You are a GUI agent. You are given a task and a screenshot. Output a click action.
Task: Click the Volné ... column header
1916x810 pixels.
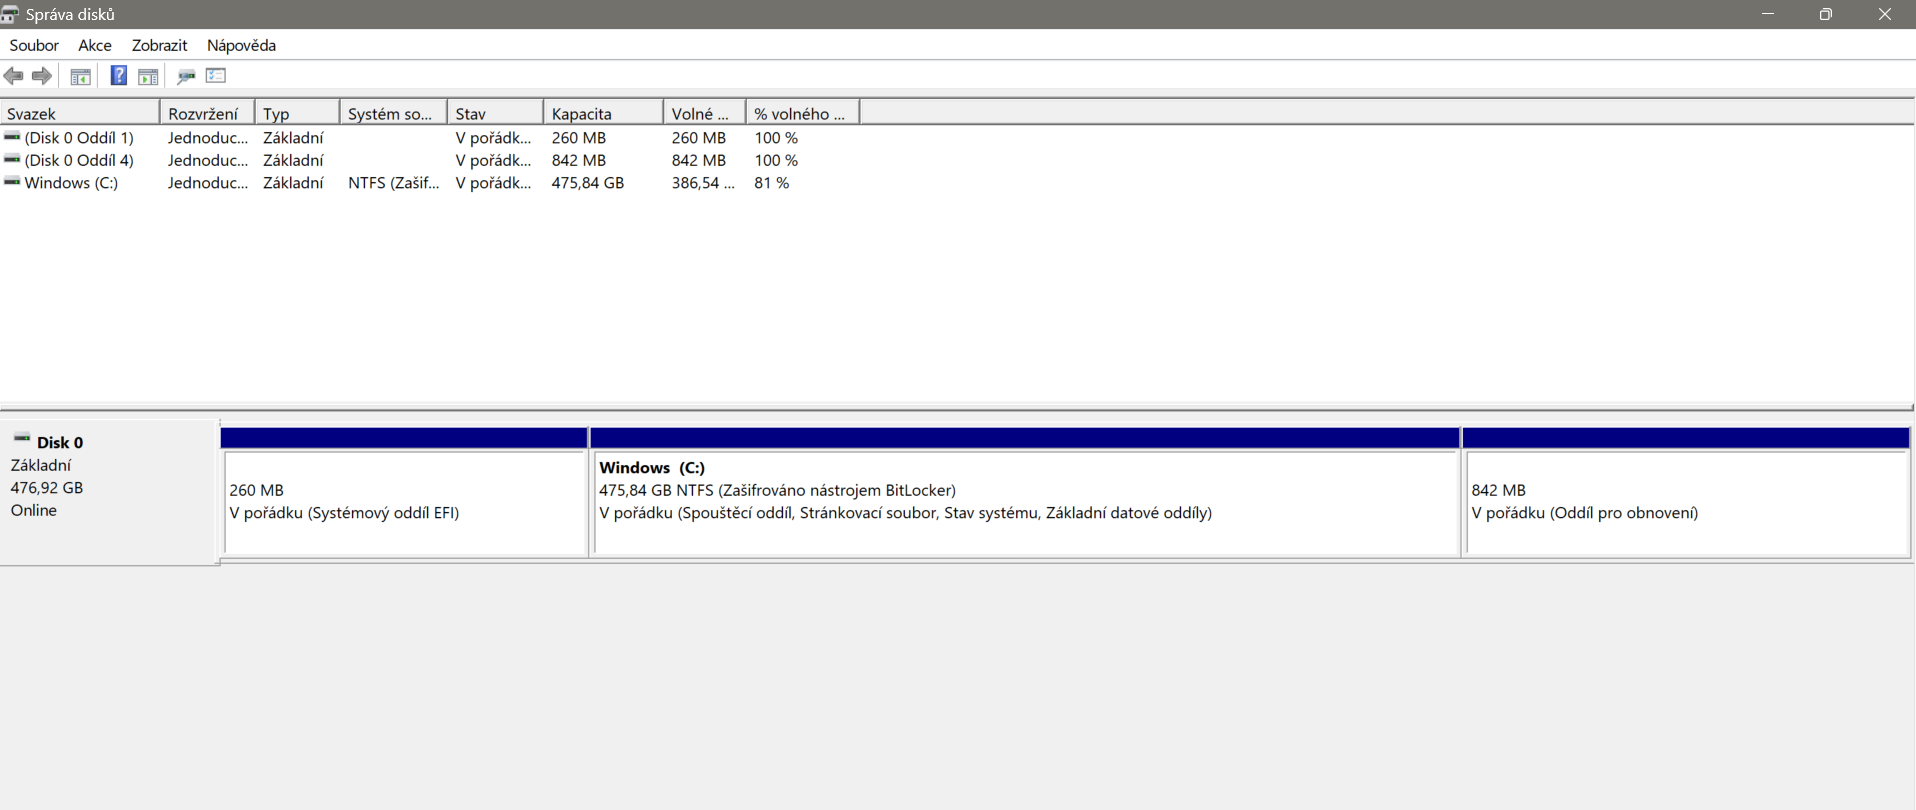tap(705, 113)
